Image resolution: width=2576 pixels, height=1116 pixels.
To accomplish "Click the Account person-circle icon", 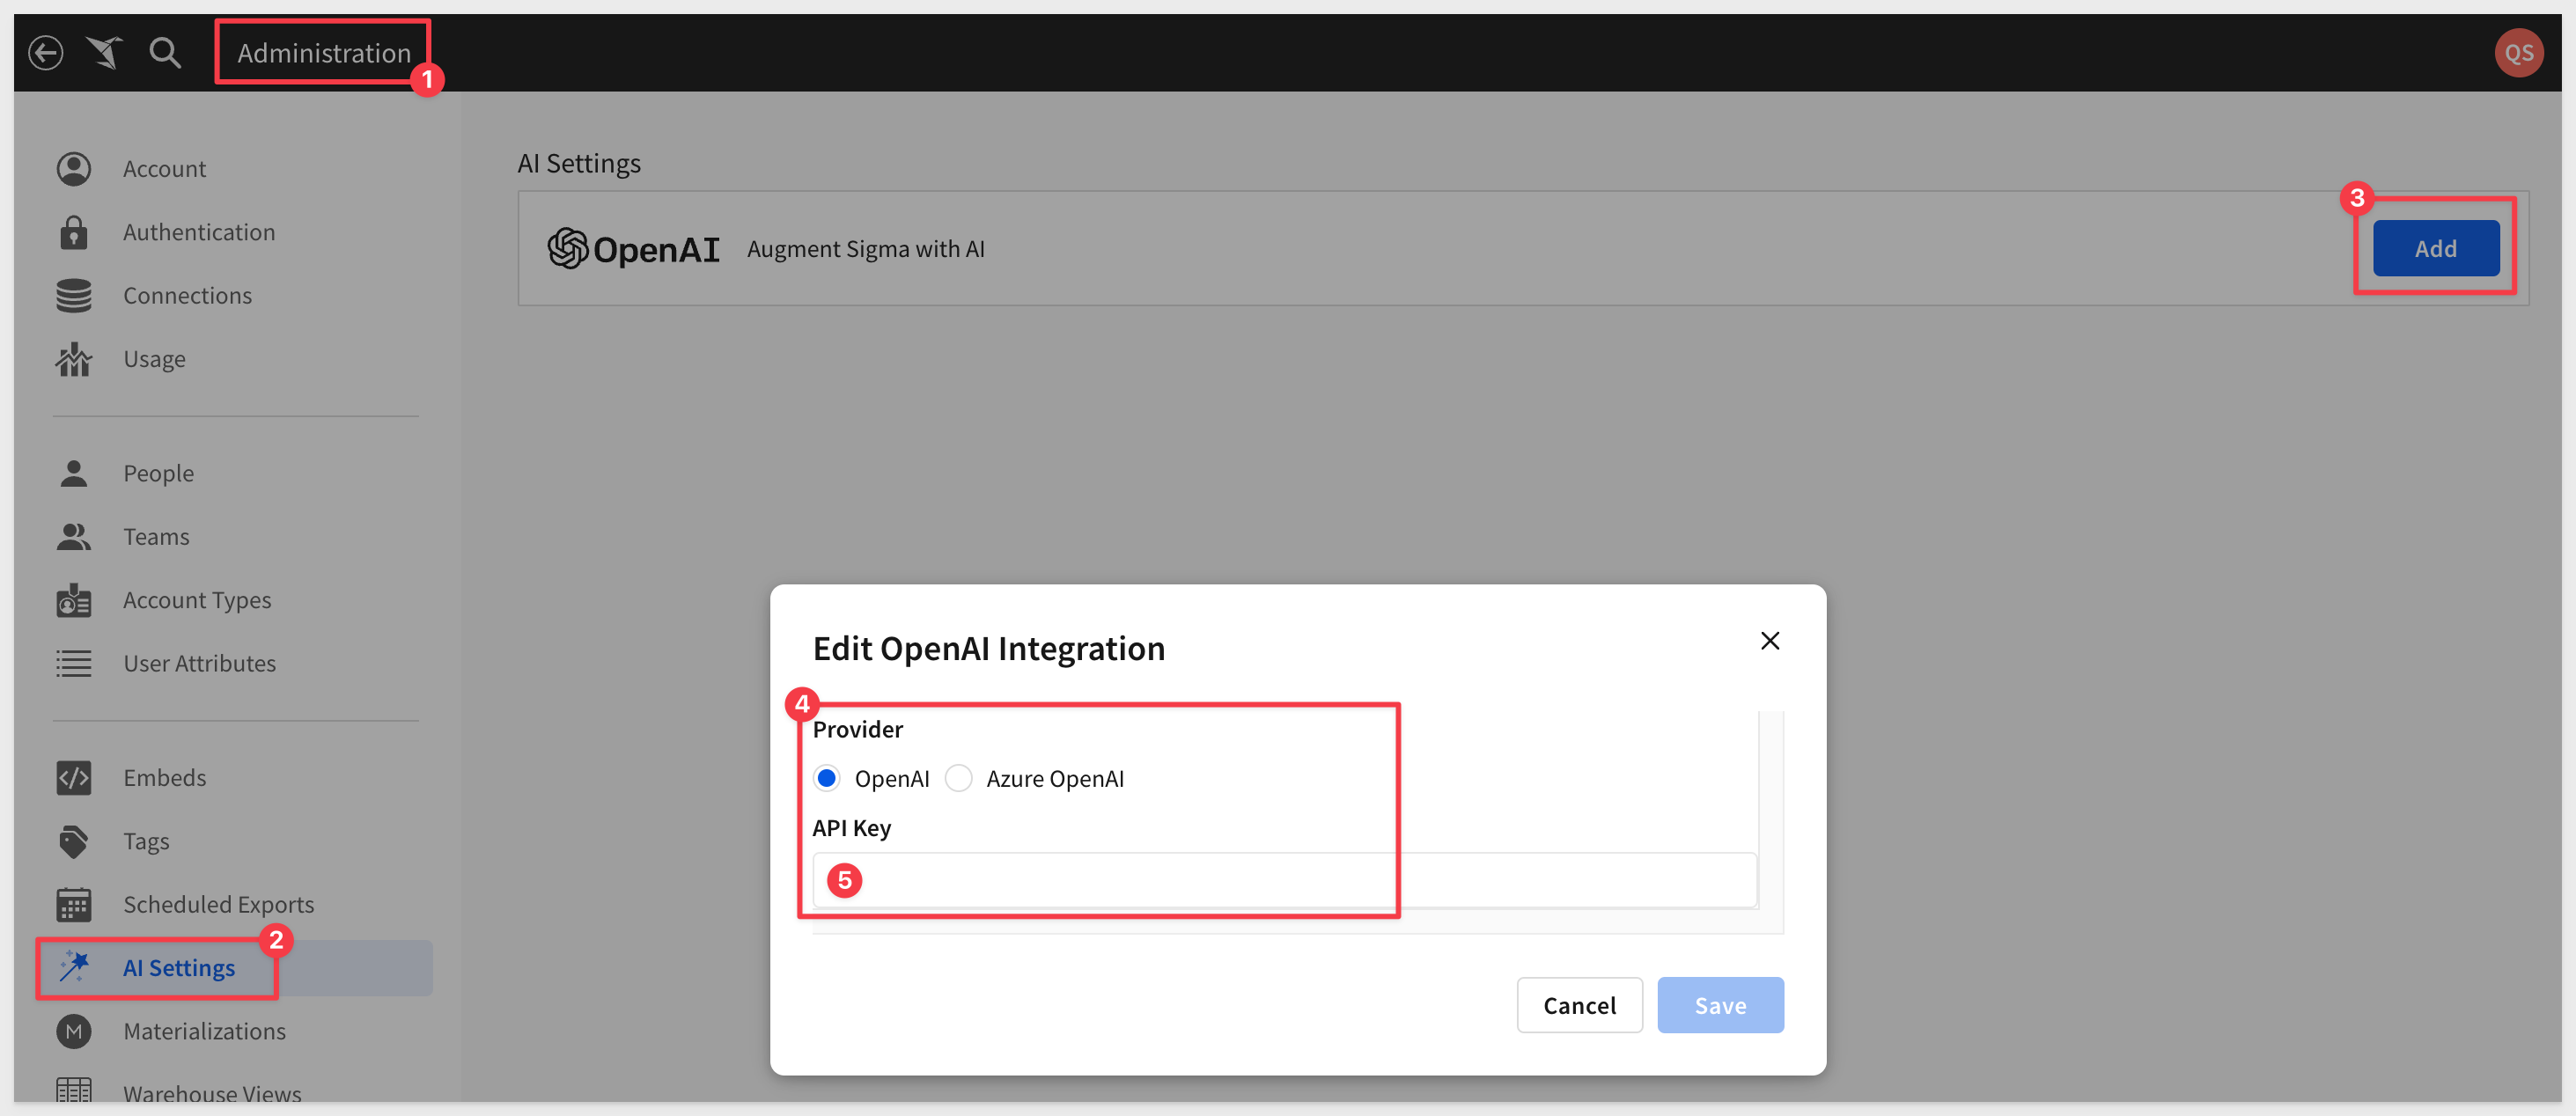I will tap(74, 169).
